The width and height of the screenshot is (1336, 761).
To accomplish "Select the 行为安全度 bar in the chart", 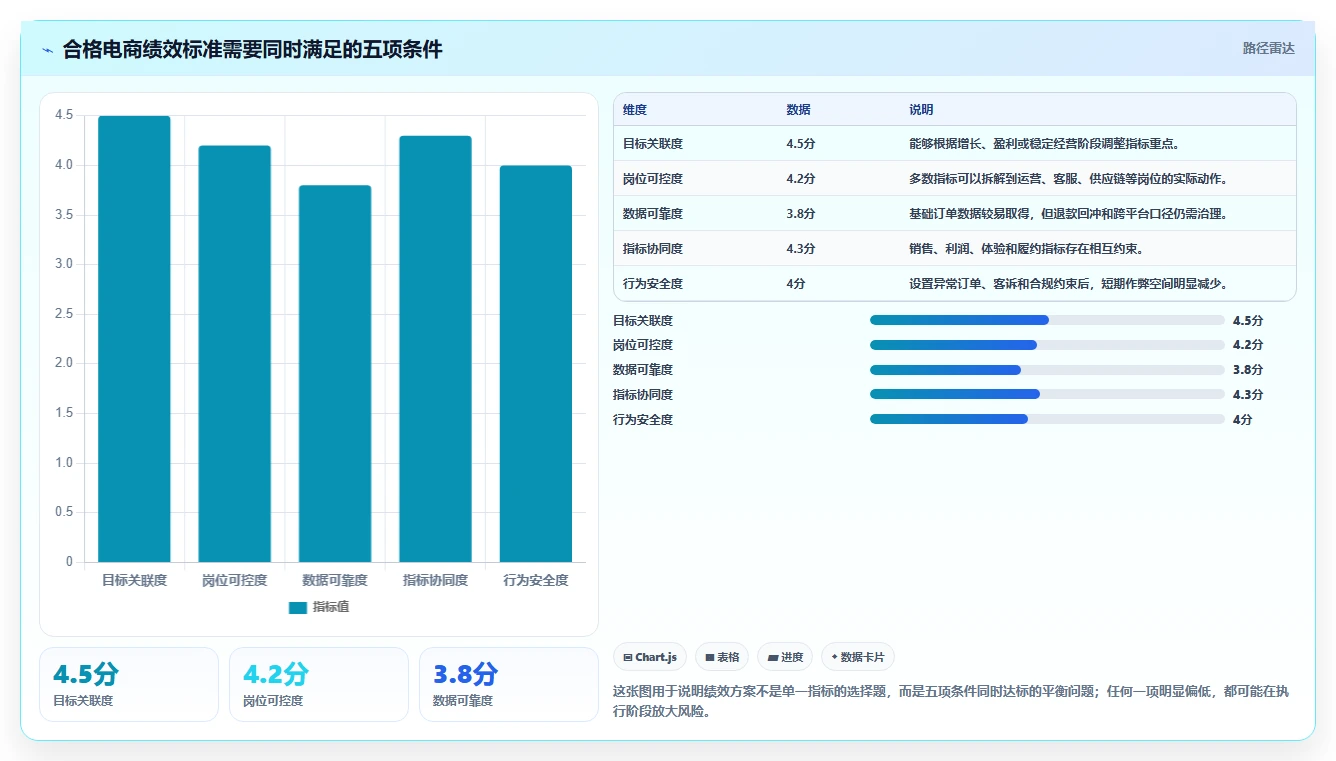I will click(x=536, y=364).
